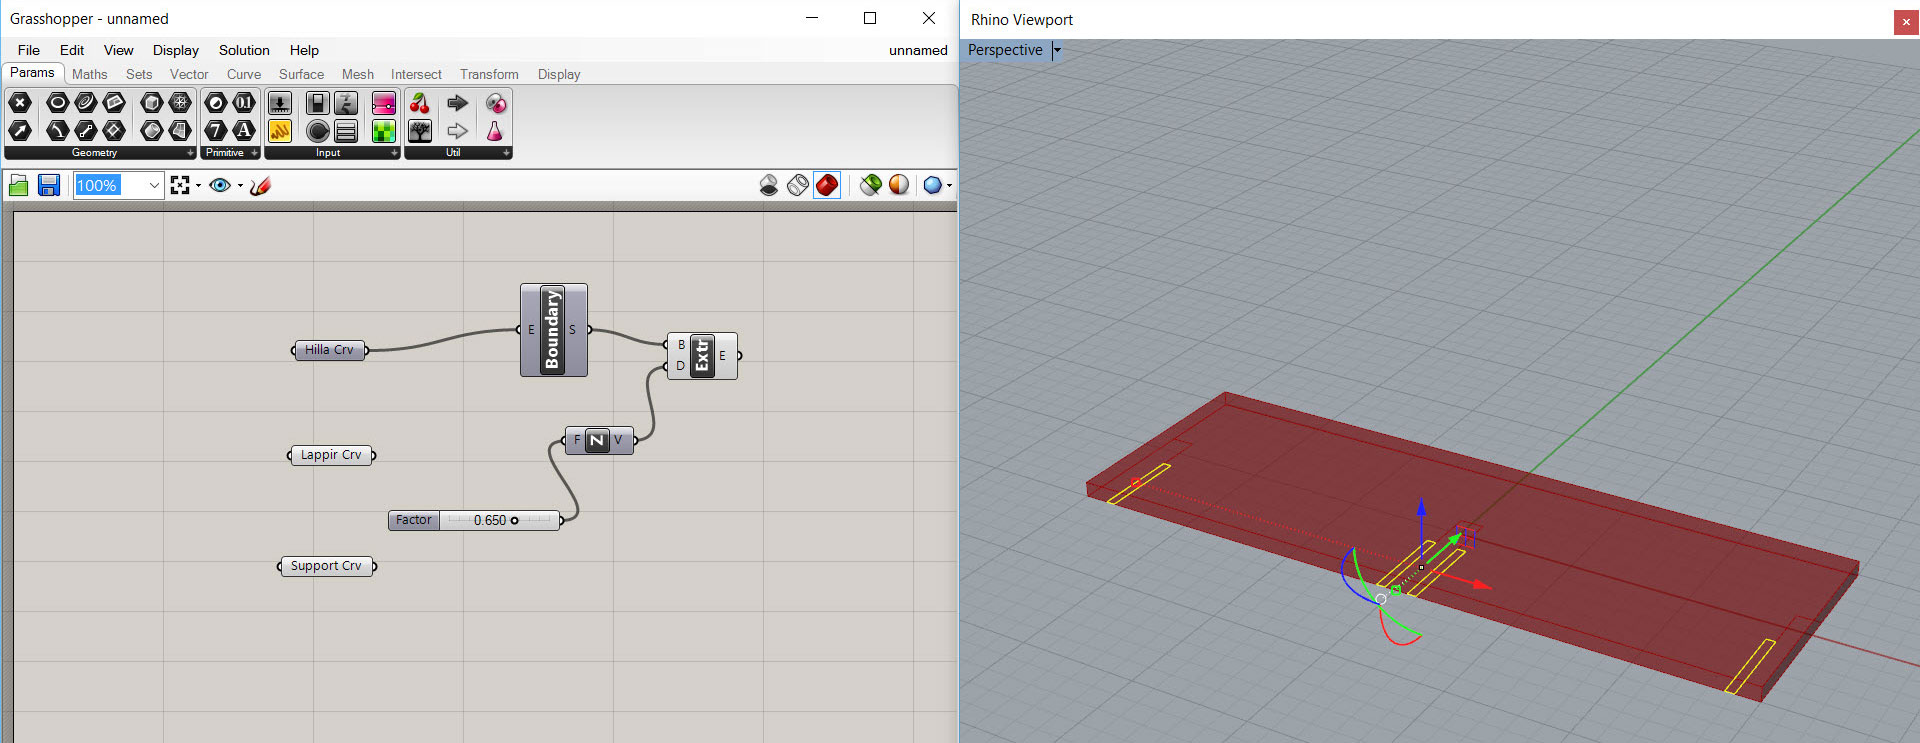Add a green Colour Swatch input component
Viewport: 1920px width, 743px height.
point(384,131)
